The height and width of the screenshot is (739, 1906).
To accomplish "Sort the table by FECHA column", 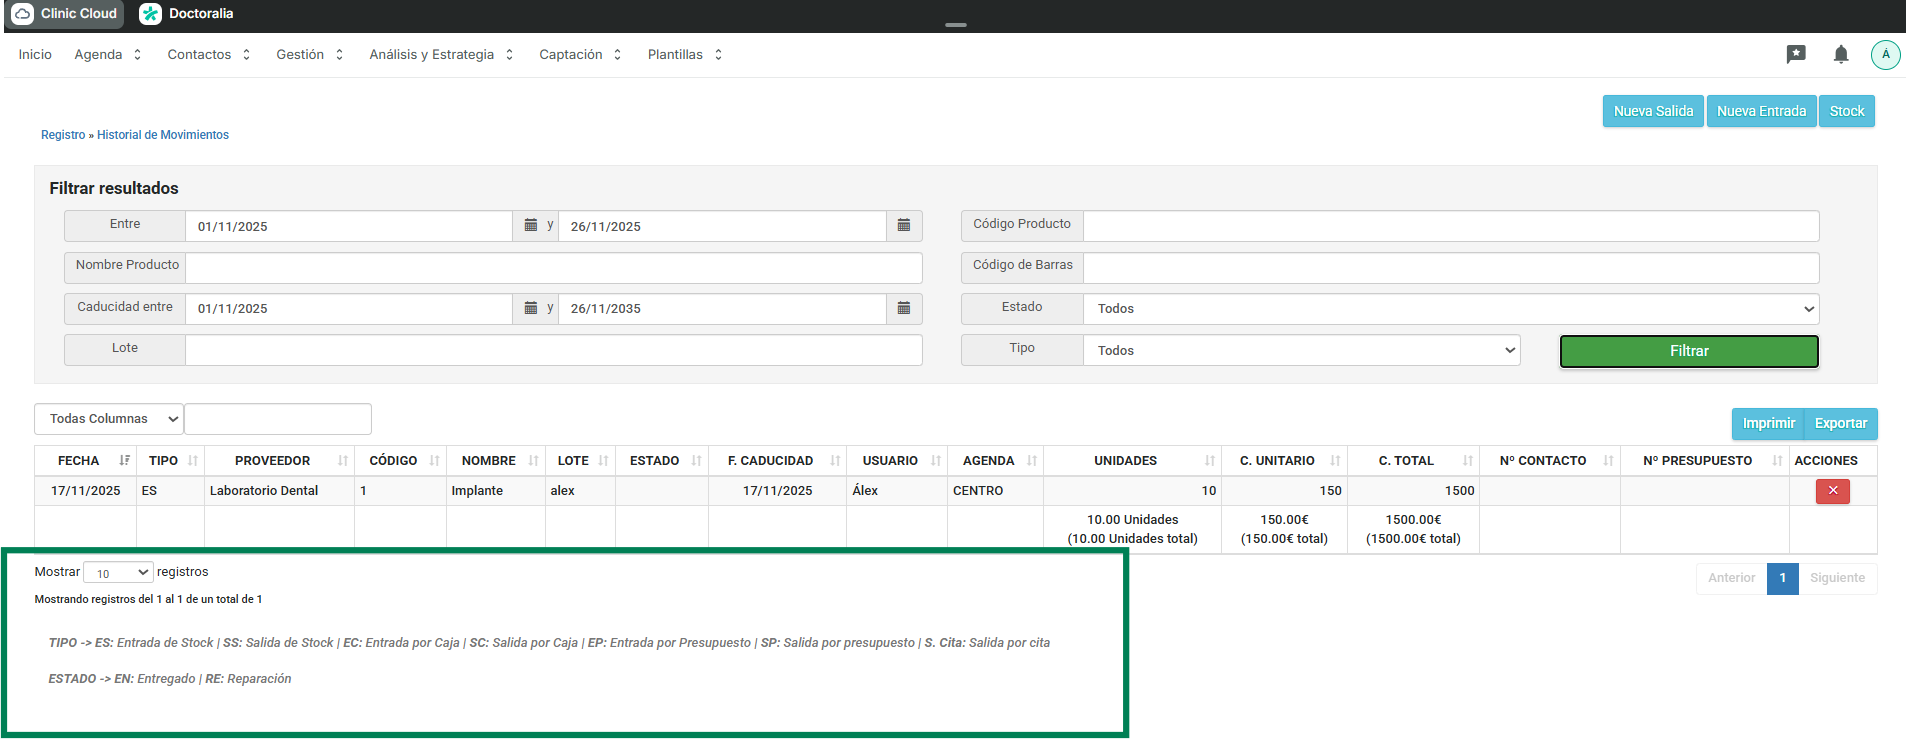I will coord(85,461).
